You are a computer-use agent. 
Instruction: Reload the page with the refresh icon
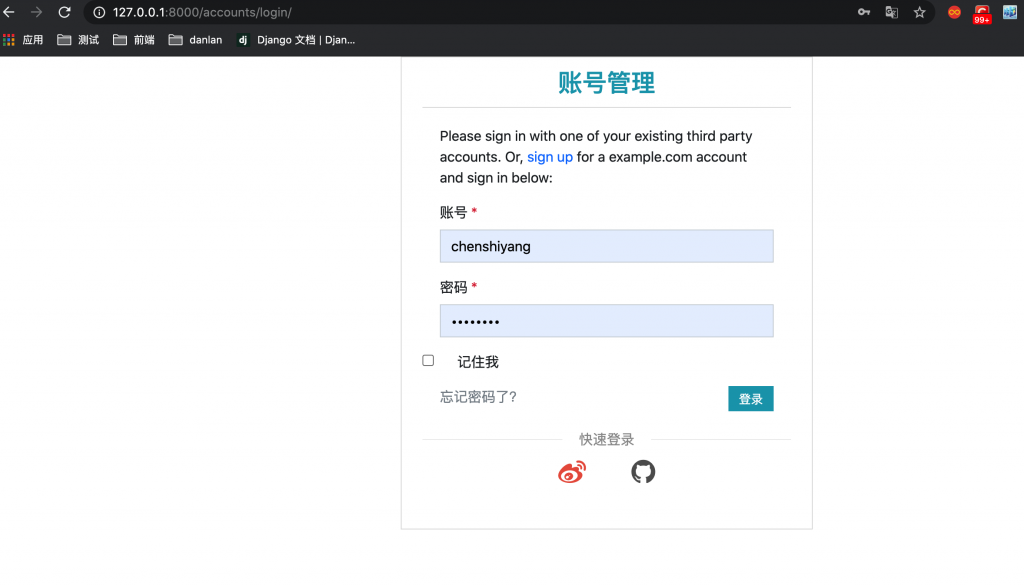(64, 12)
